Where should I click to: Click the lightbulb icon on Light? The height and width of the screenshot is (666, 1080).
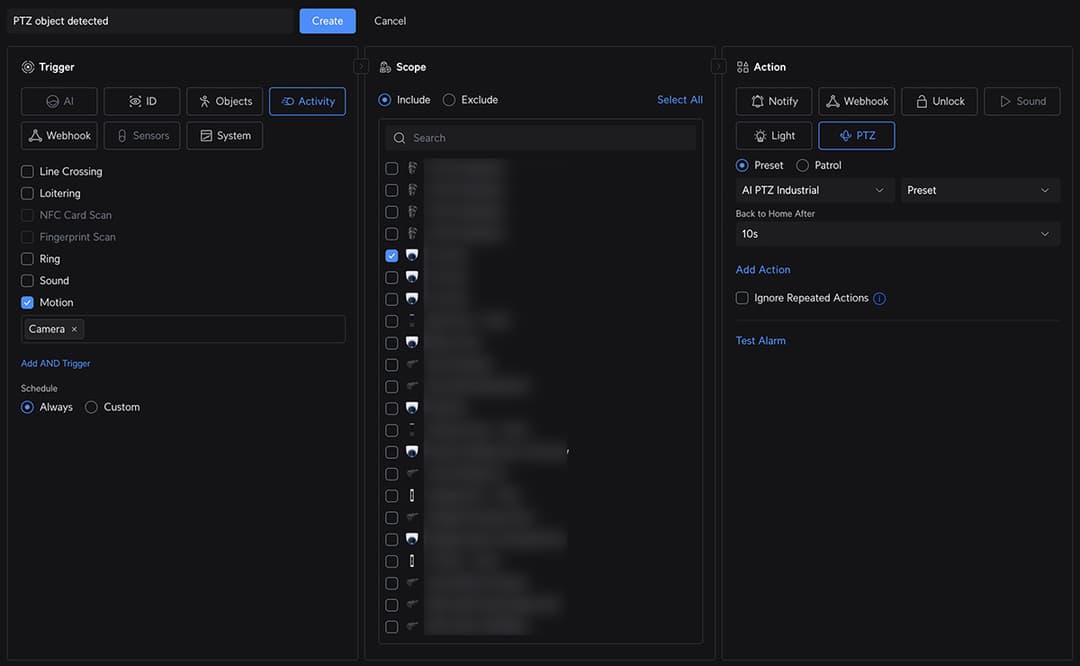coord(760,136)
